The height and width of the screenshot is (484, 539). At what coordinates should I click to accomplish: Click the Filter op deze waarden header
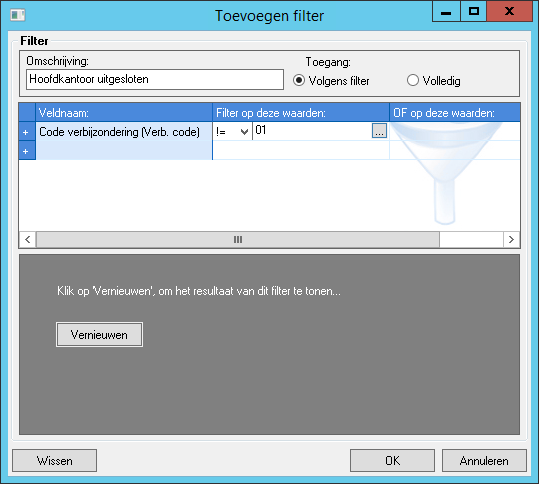301,113
